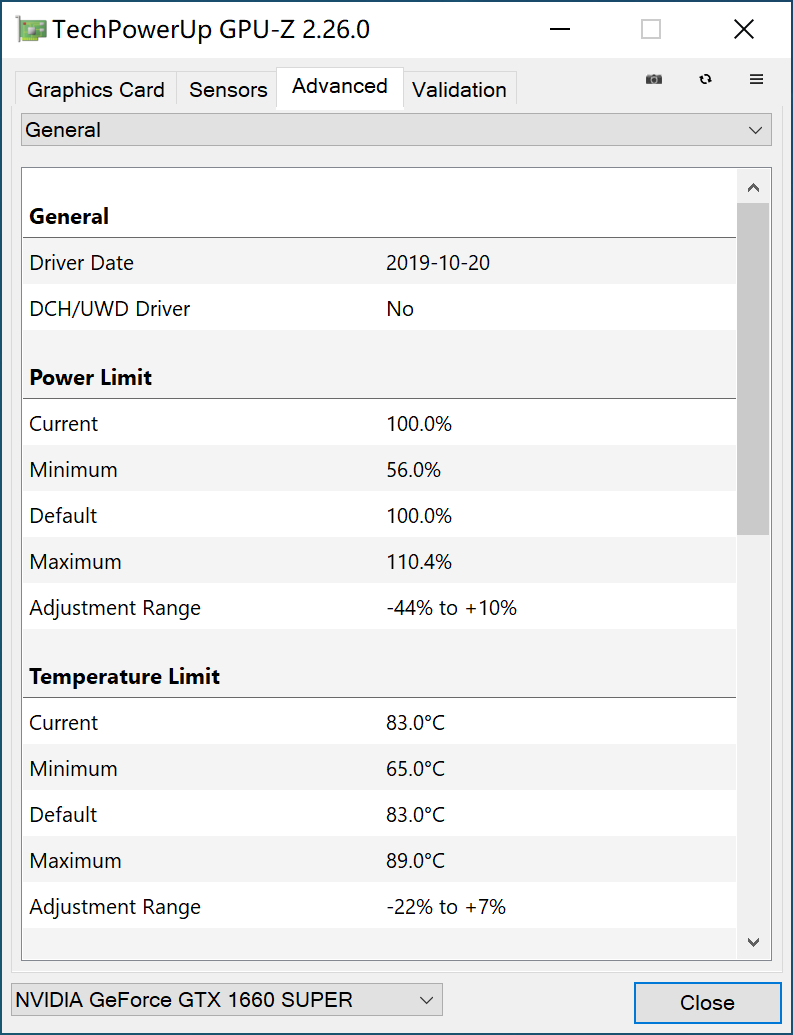793x1035 pixels.
Task: Select the Advanced tab
Action: (340, 87)
